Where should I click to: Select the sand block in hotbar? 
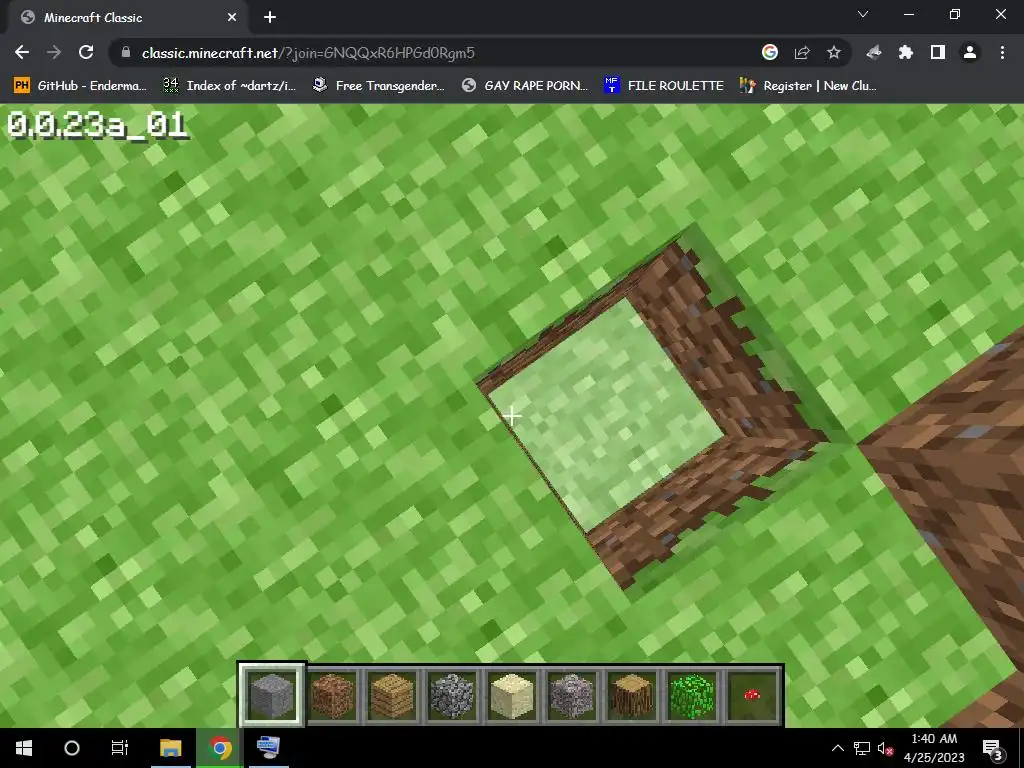pyautogui.click(x=512, y=695)
